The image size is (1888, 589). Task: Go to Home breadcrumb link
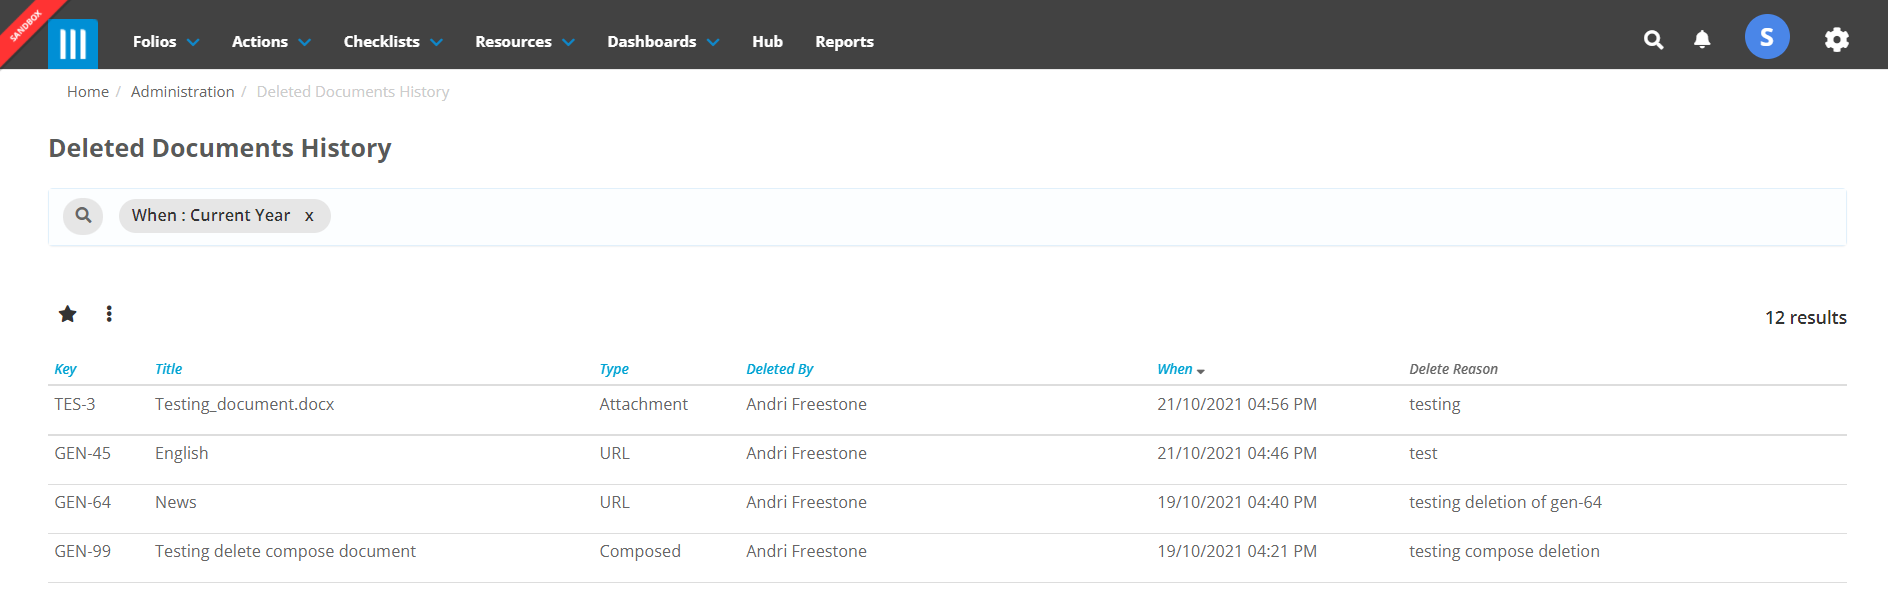[88, 91]
